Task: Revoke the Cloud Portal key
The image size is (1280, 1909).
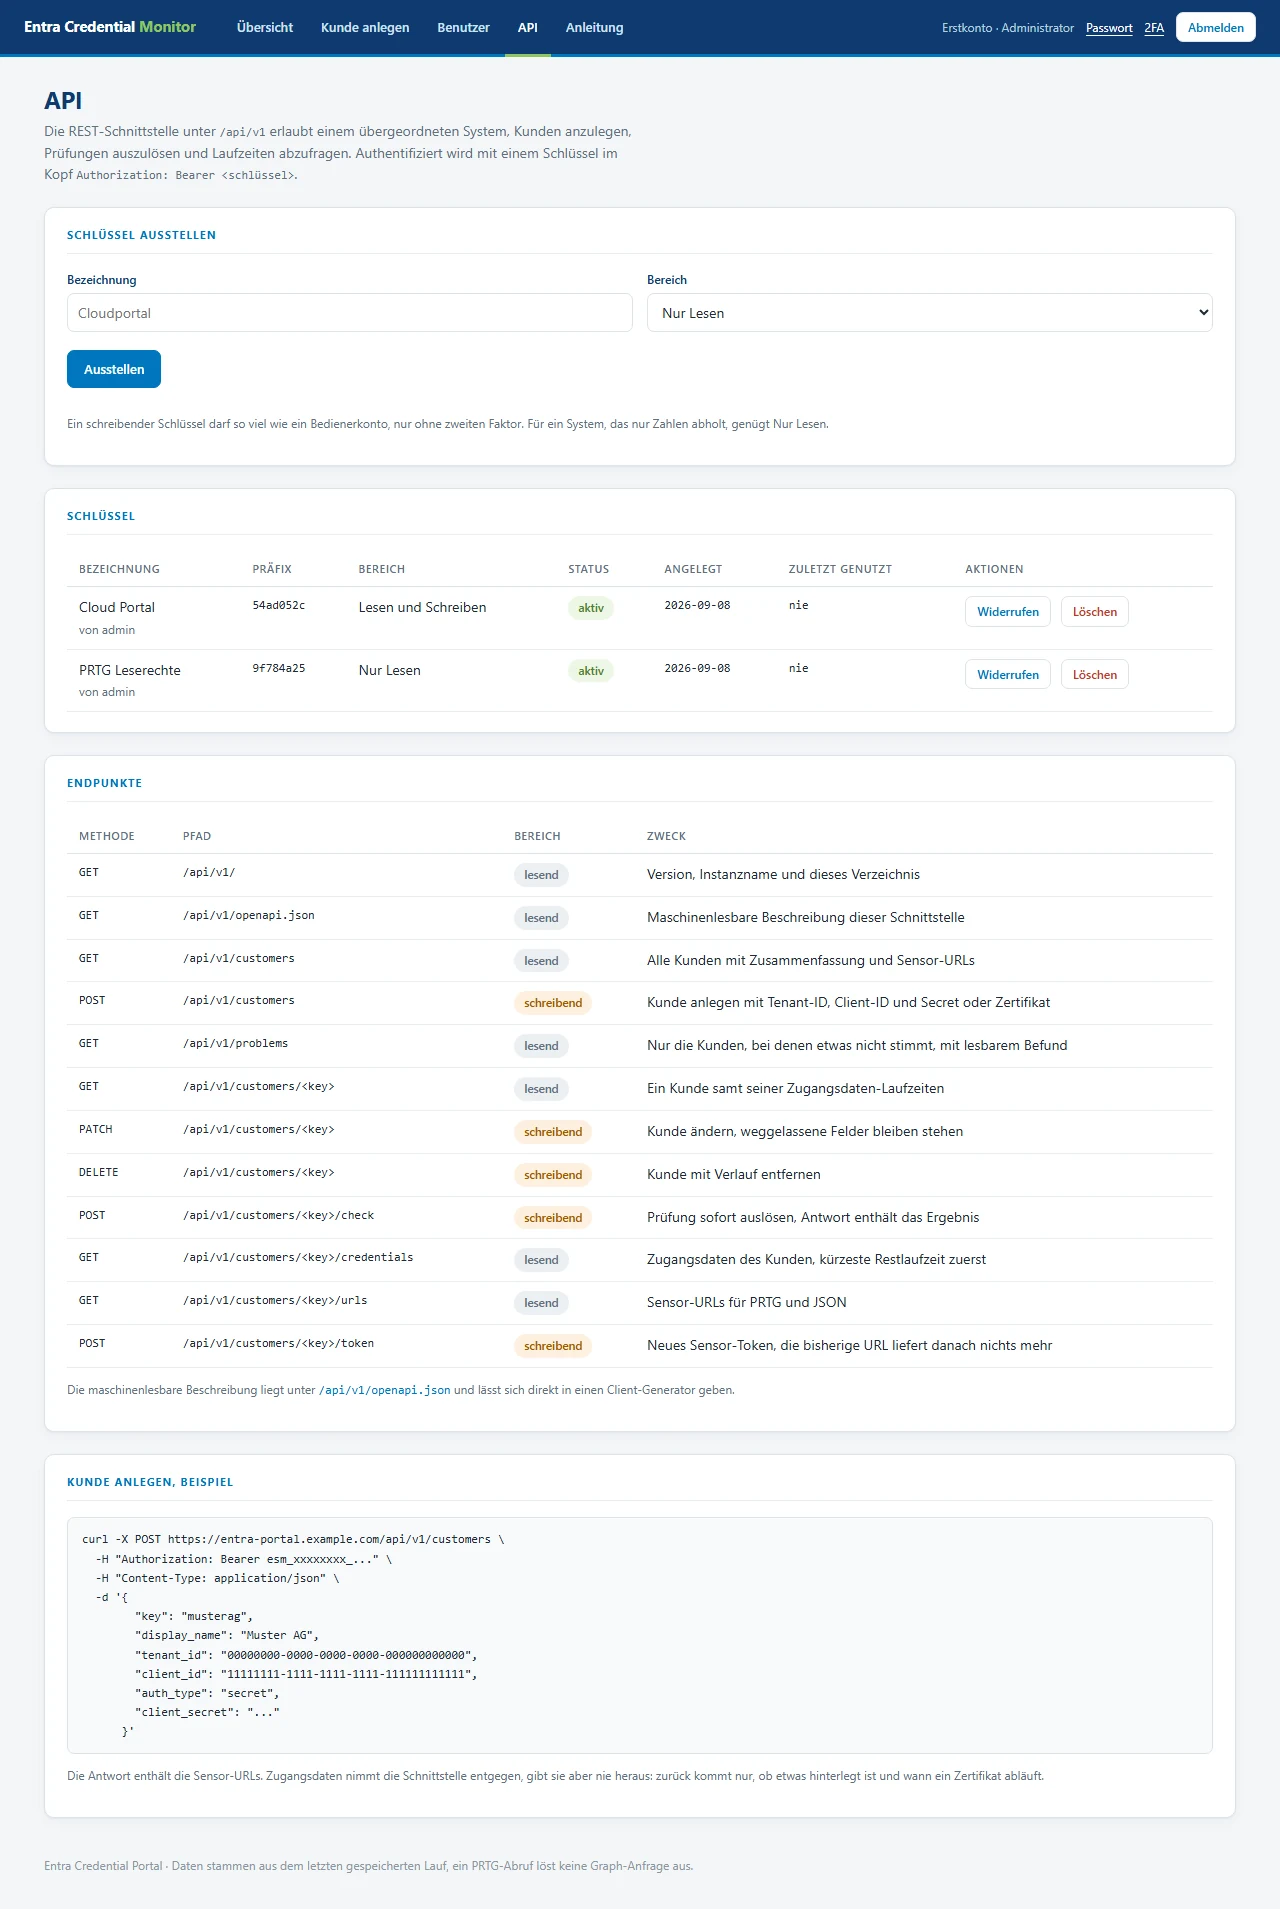Action: (1008, 612)
